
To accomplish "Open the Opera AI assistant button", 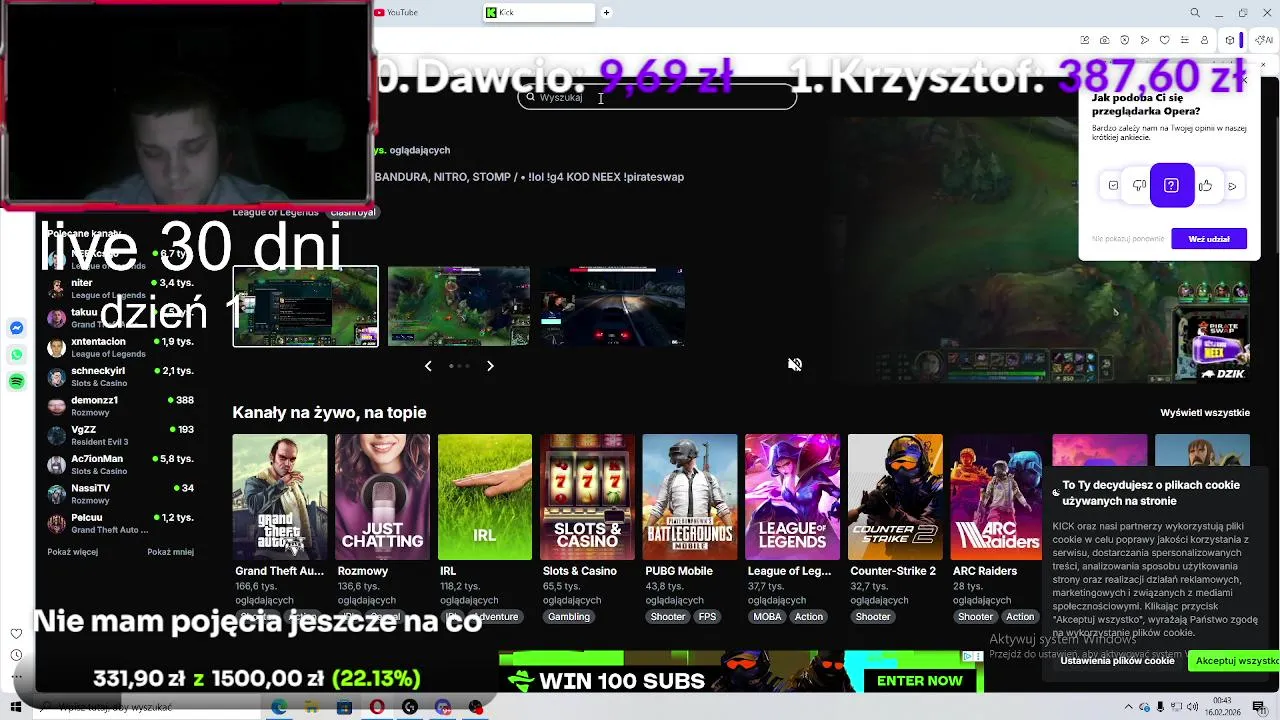I will [1265, 40].
